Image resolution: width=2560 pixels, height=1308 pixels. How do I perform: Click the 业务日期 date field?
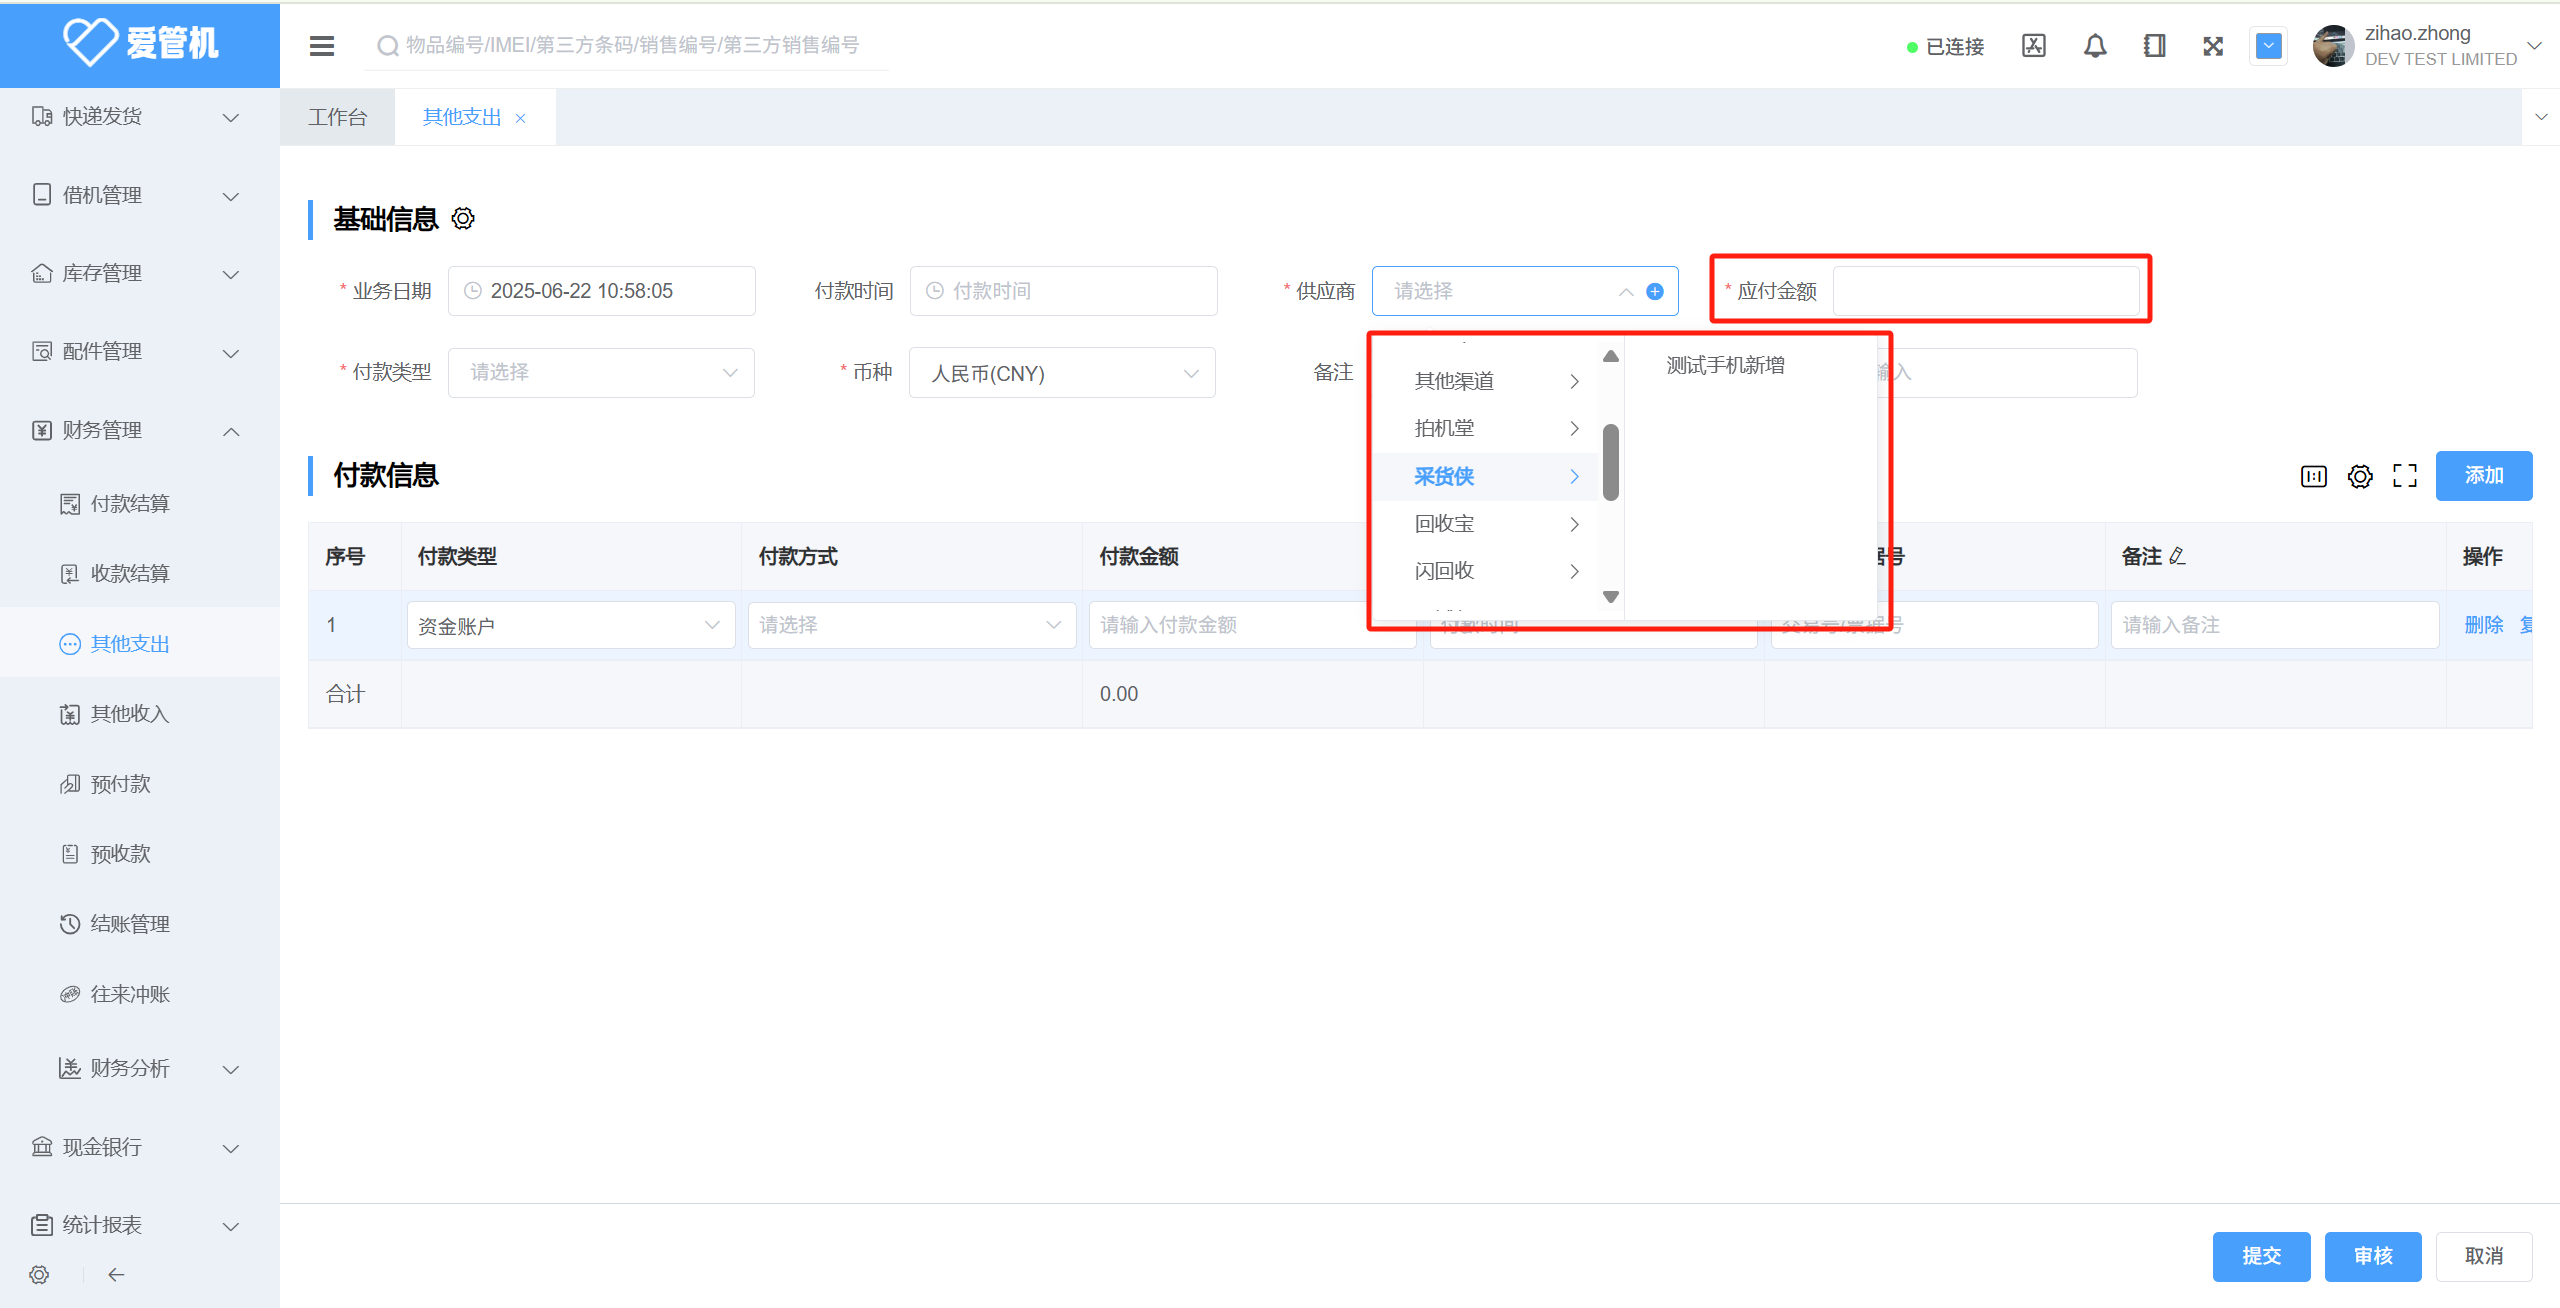pyautogui.click(x=601, y=291)
